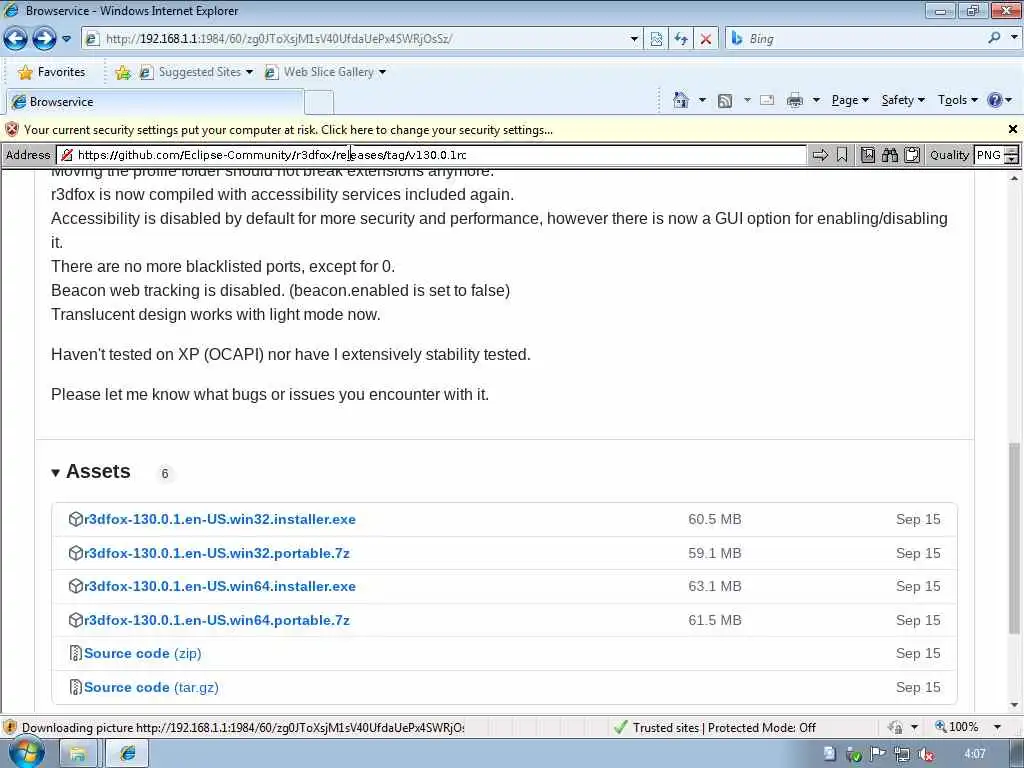This screenshot has height=768, width=1024.
Task: Open the Page menu
Action: 850,100
